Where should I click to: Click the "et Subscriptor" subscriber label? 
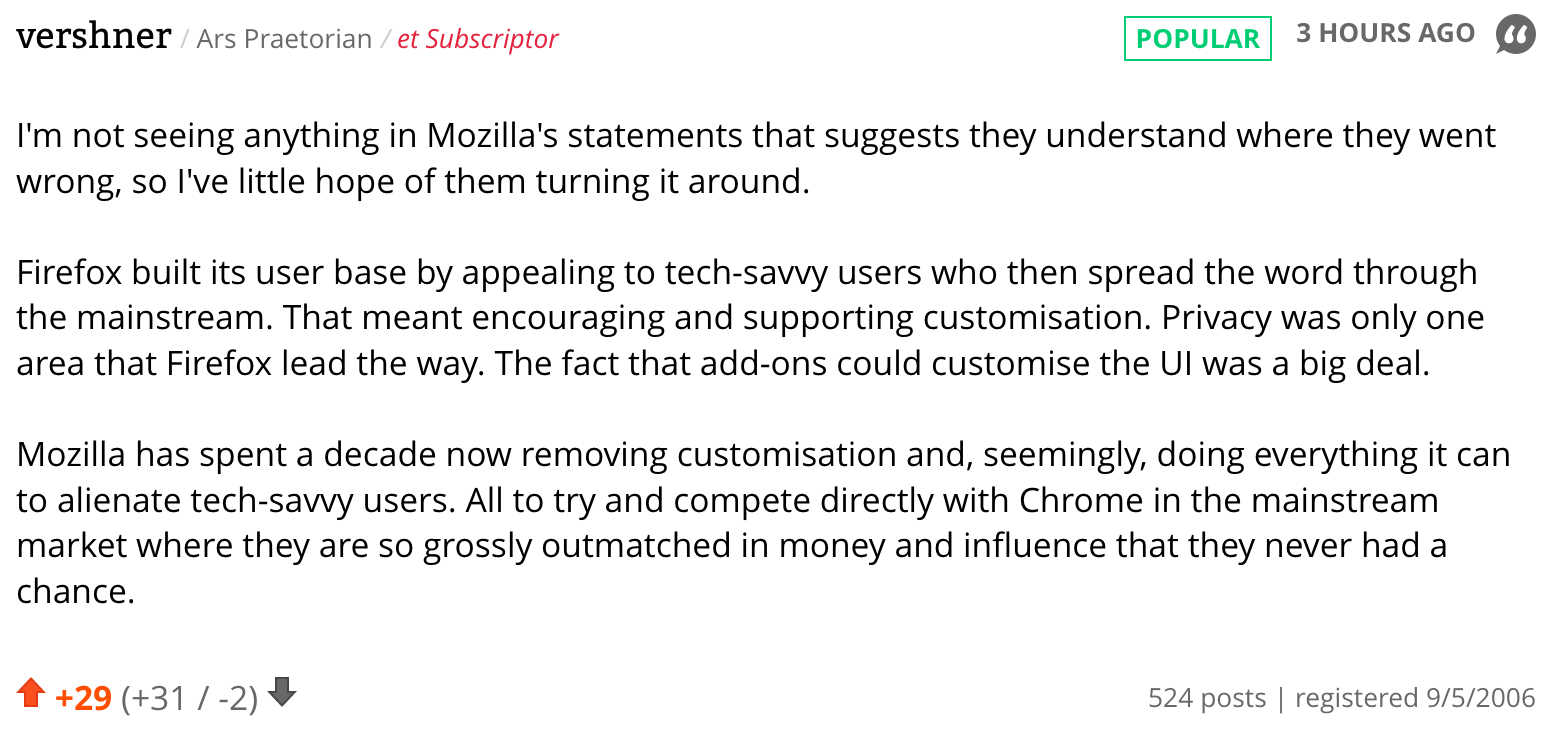(x=478, y=39)
